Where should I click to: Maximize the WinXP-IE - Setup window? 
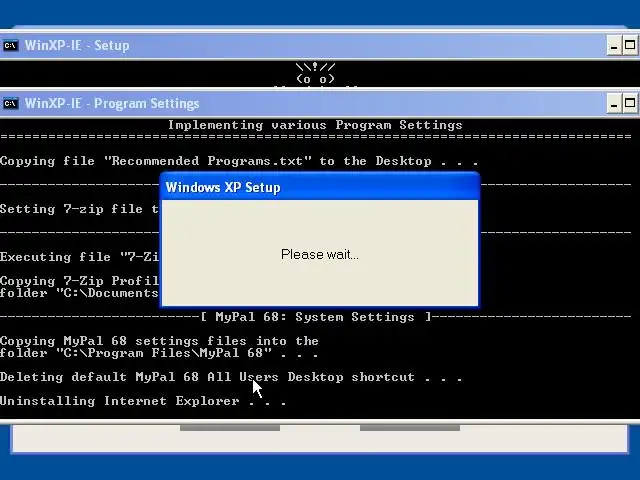[x=630, y=45]
